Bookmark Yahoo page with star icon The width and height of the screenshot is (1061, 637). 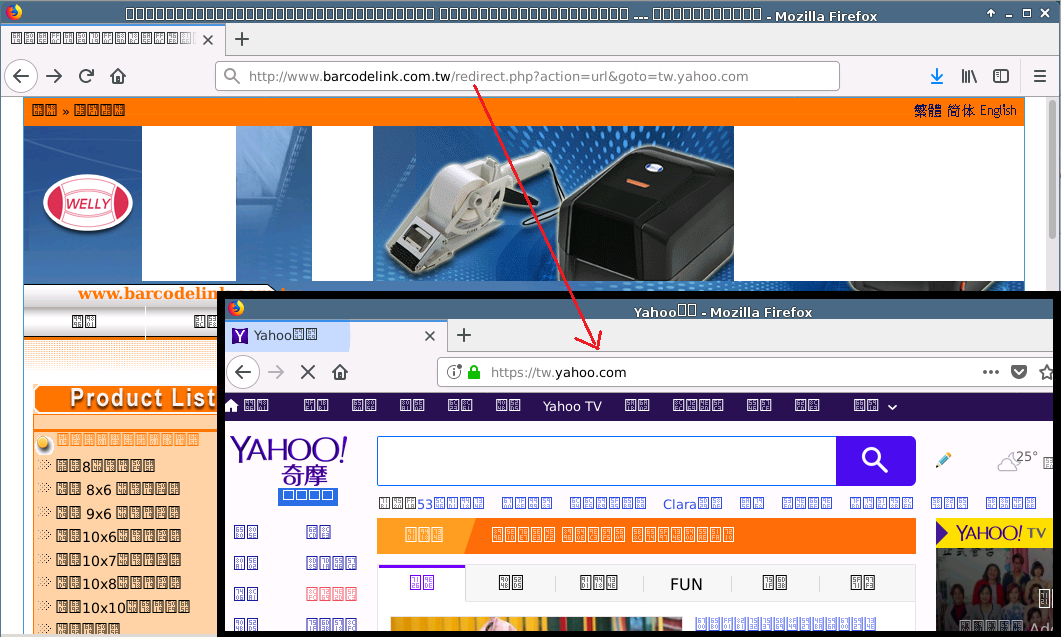coord(1046,372)
